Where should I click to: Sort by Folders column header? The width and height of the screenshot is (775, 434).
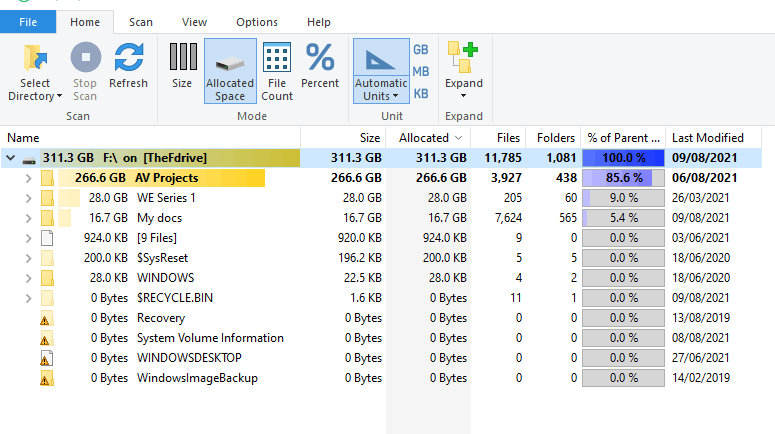coord(553,138)
